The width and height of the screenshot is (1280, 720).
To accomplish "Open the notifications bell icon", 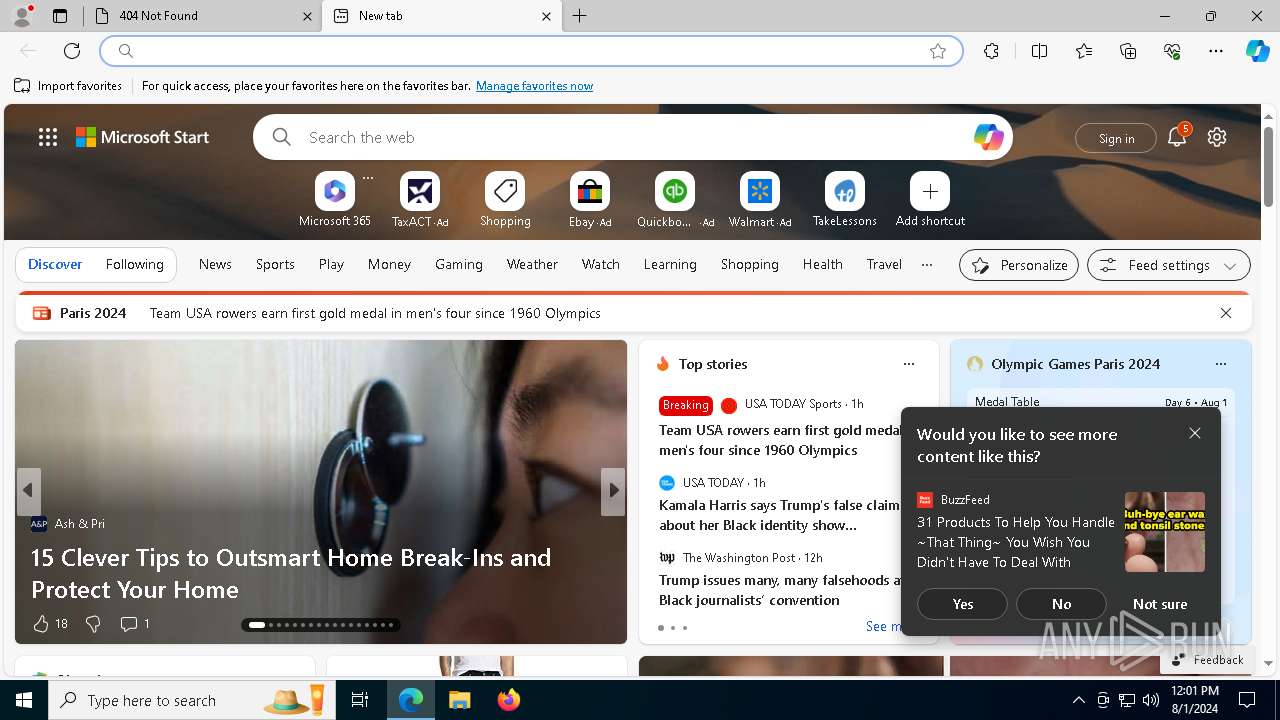I will pos(1177,137).
